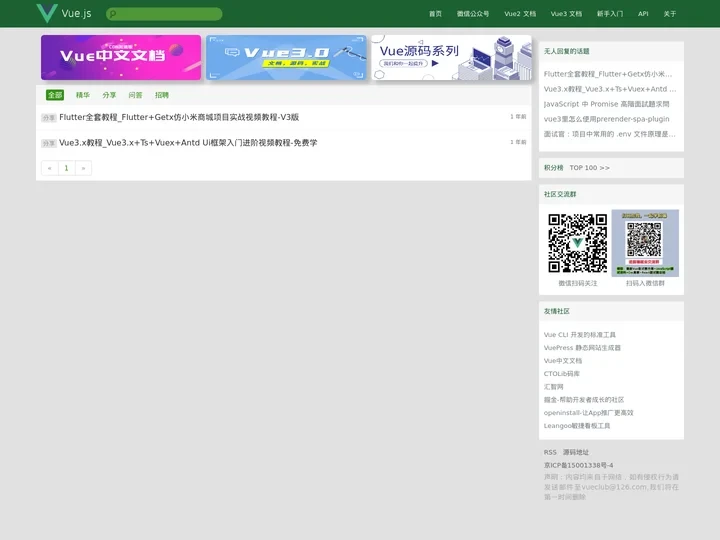Open the Leangoo敏捷看板工具 link
This screenshot has width=720, height=540.
577,426
